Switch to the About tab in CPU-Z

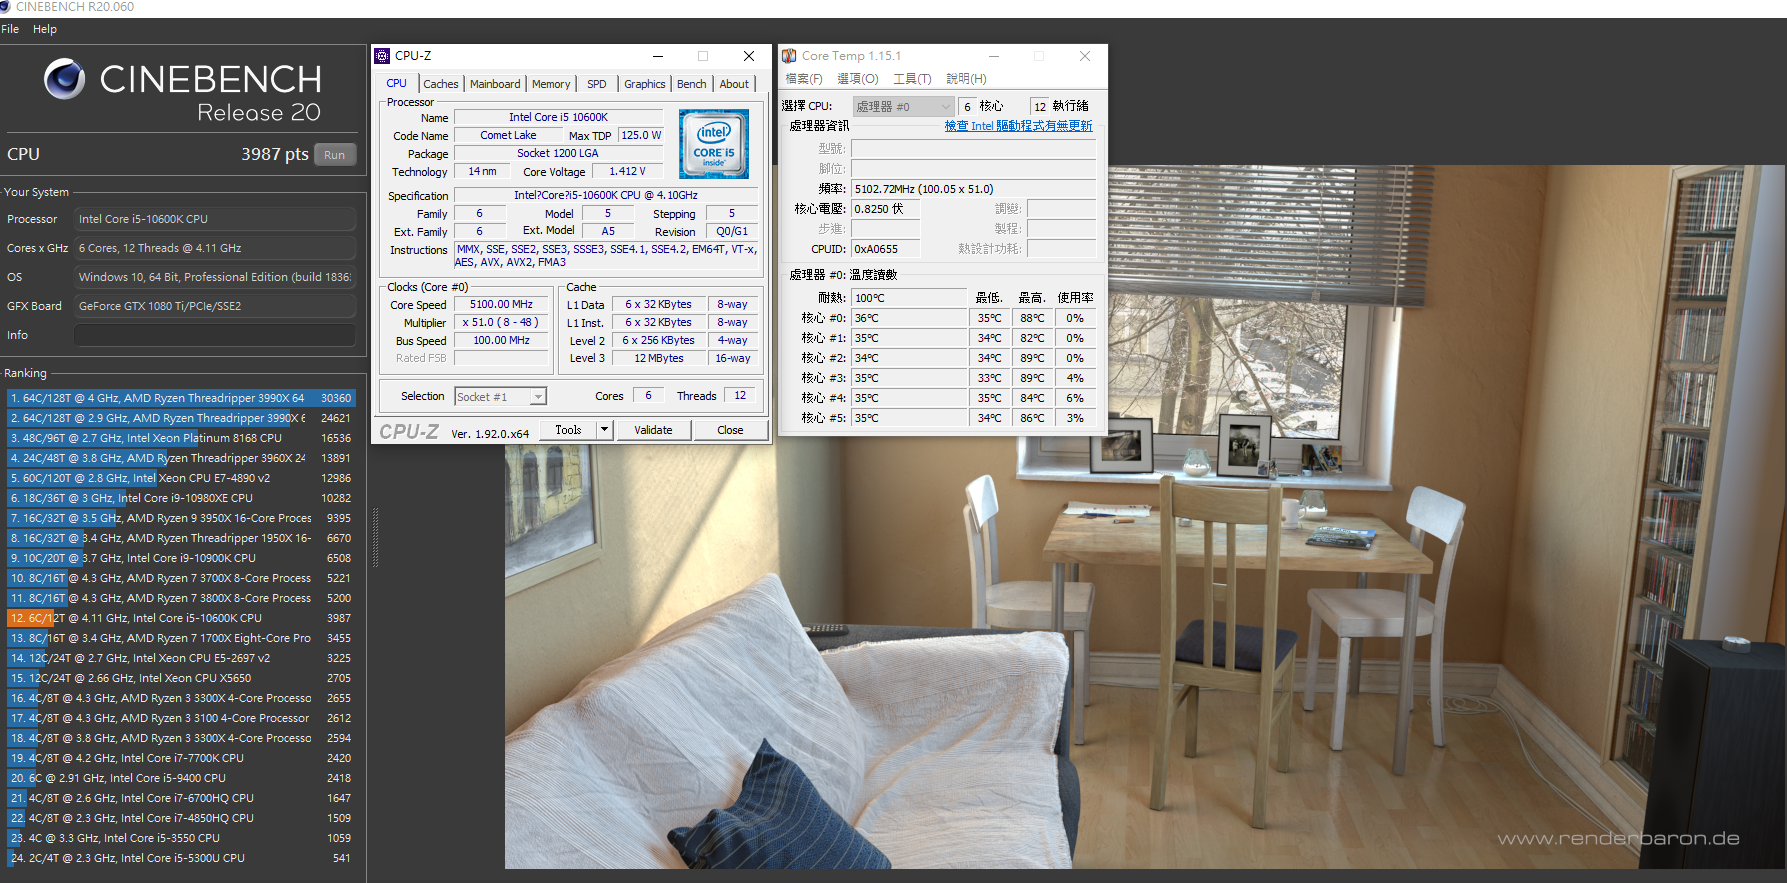pyautogui.click(x=734, y=84)
